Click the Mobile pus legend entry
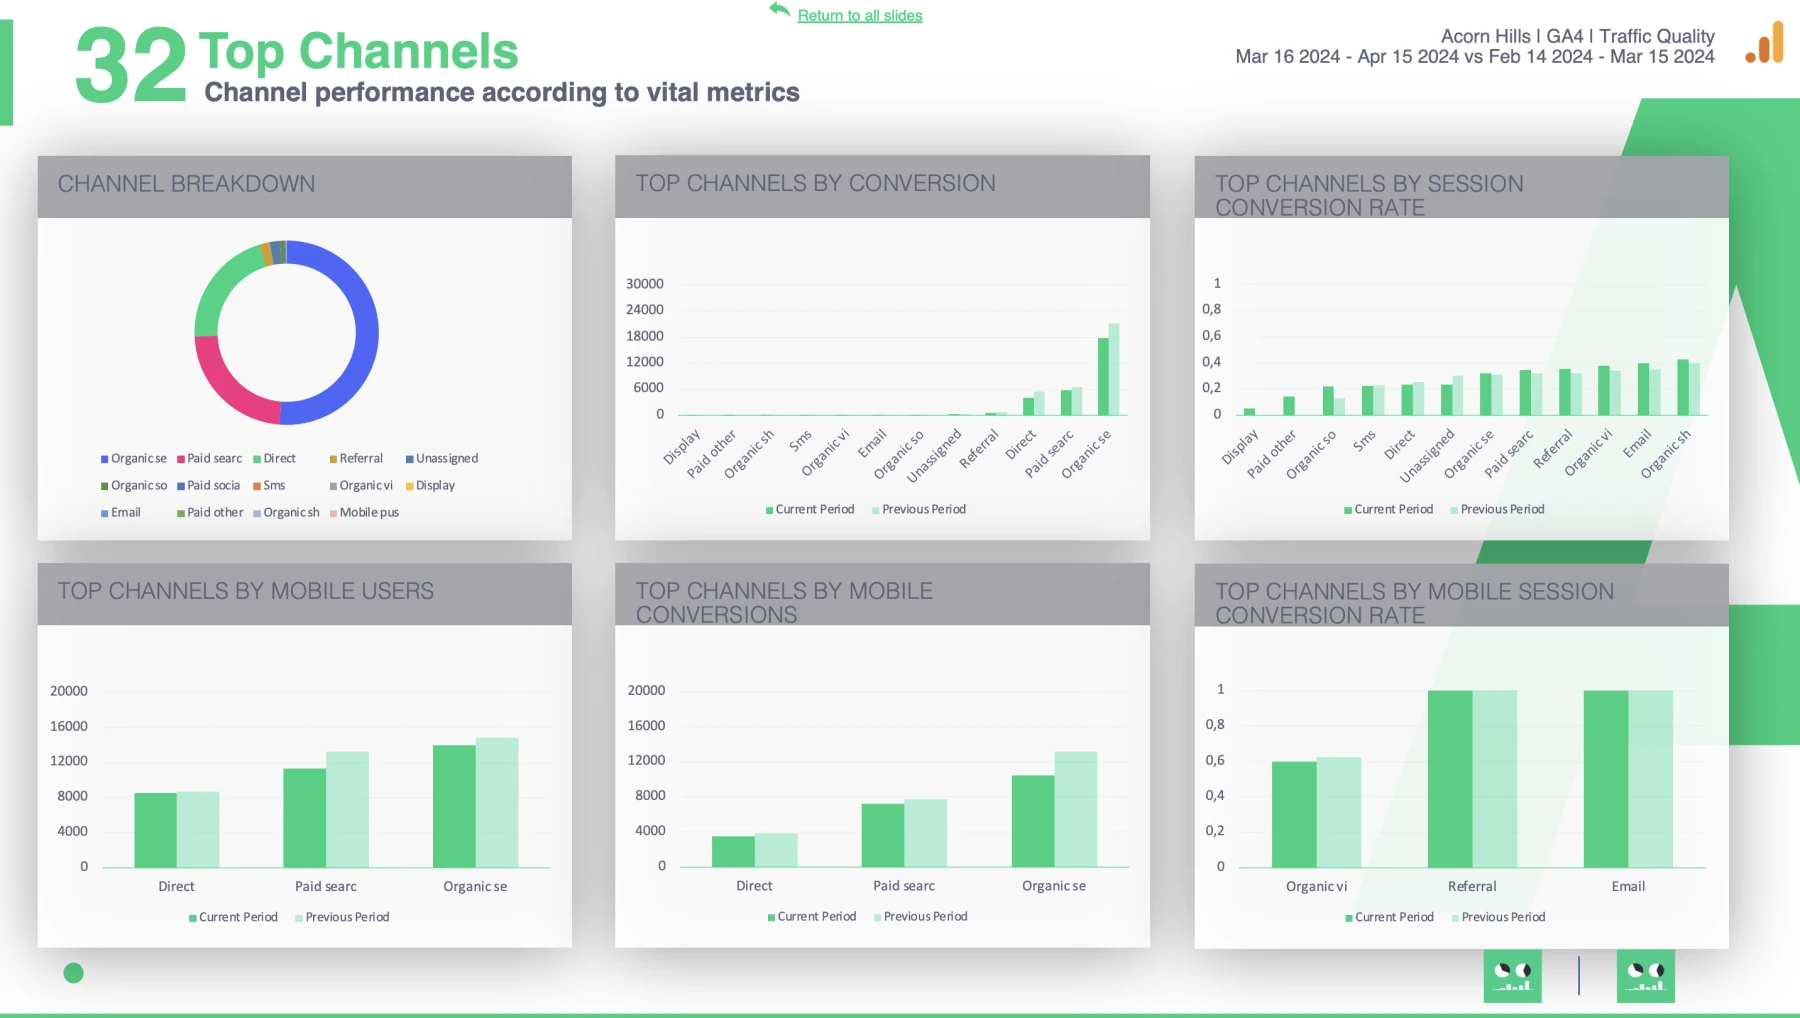 point(364,513)
